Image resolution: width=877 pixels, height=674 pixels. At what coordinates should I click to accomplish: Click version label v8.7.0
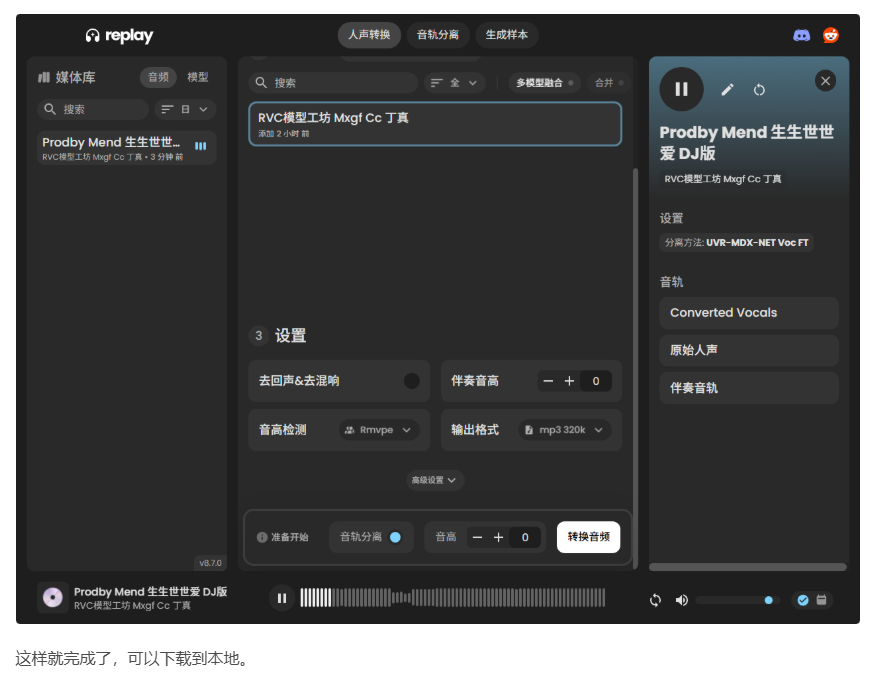click(210, 563)
